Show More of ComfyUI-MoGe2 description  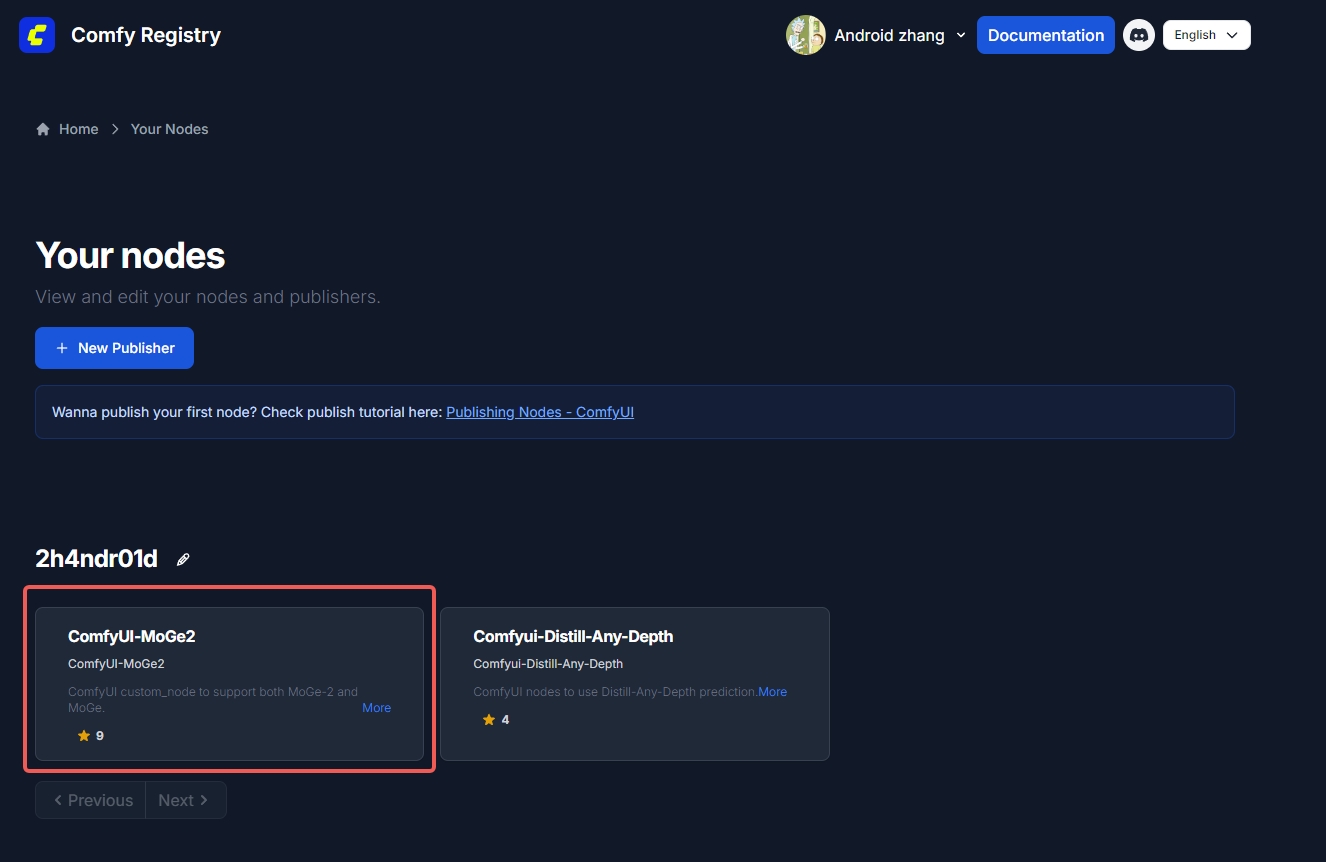376,708
